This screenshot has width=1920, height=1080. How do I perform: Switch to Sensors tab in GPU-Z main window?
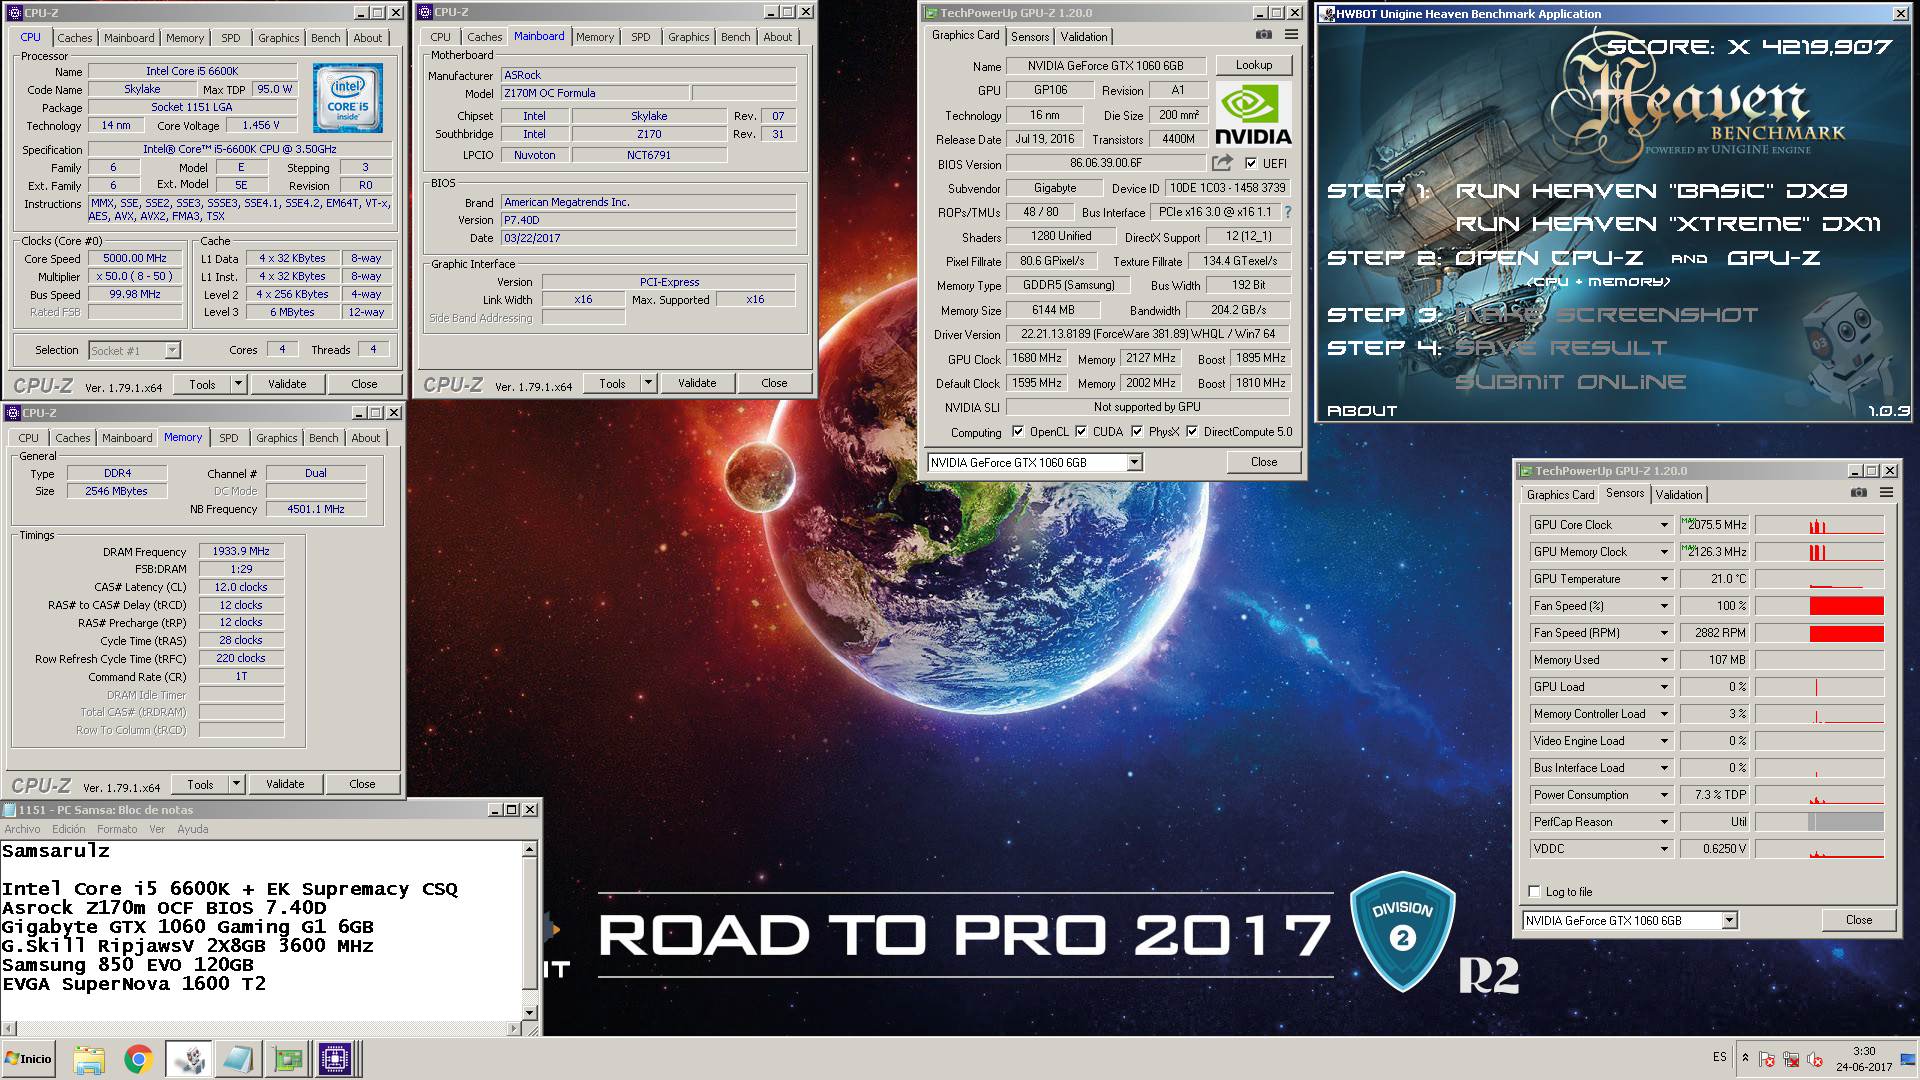(1030, 36)
